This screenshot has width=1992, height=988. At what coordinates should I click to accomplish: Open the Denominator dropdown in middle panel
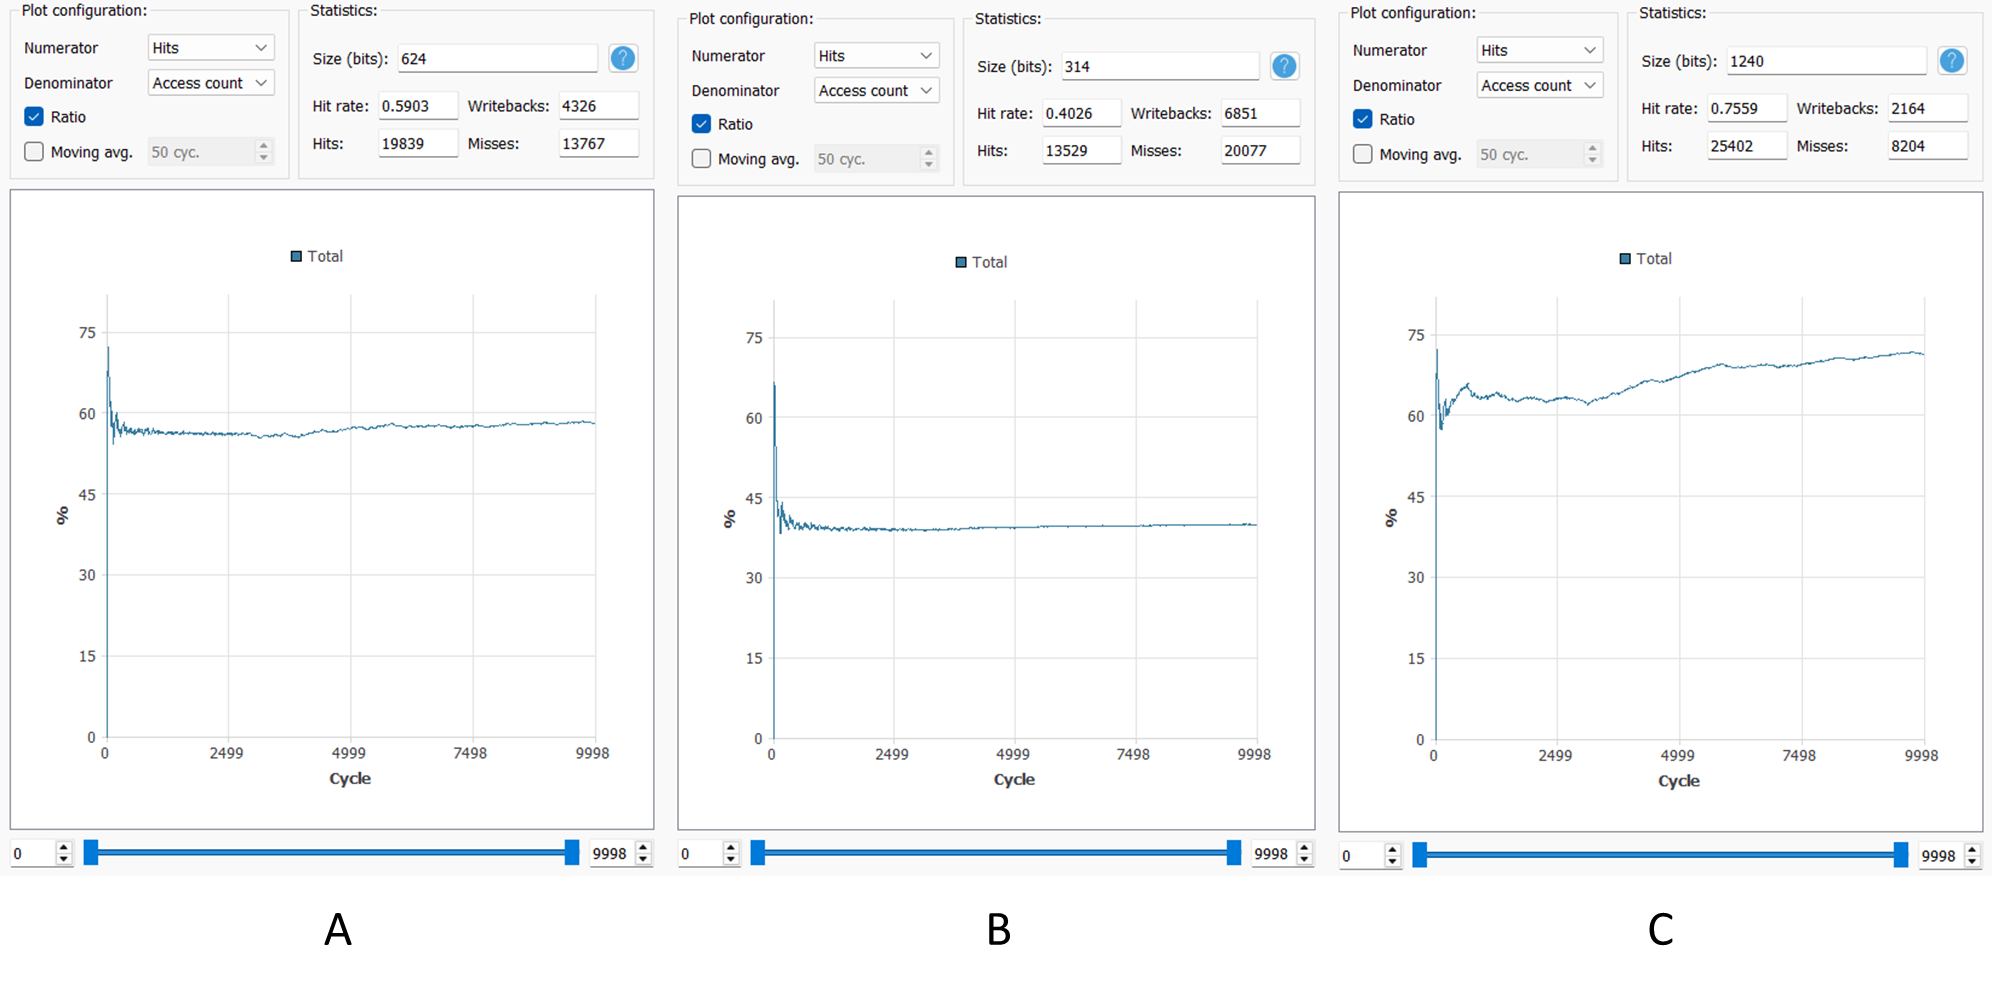[x=876, y=90]
